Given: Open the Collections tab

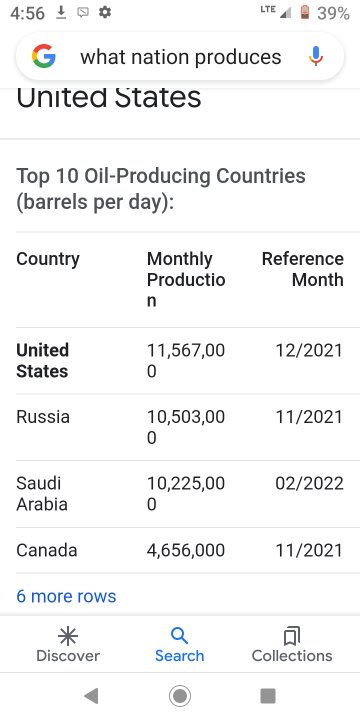Looking at the screenshot, I should tap(292, 645).
